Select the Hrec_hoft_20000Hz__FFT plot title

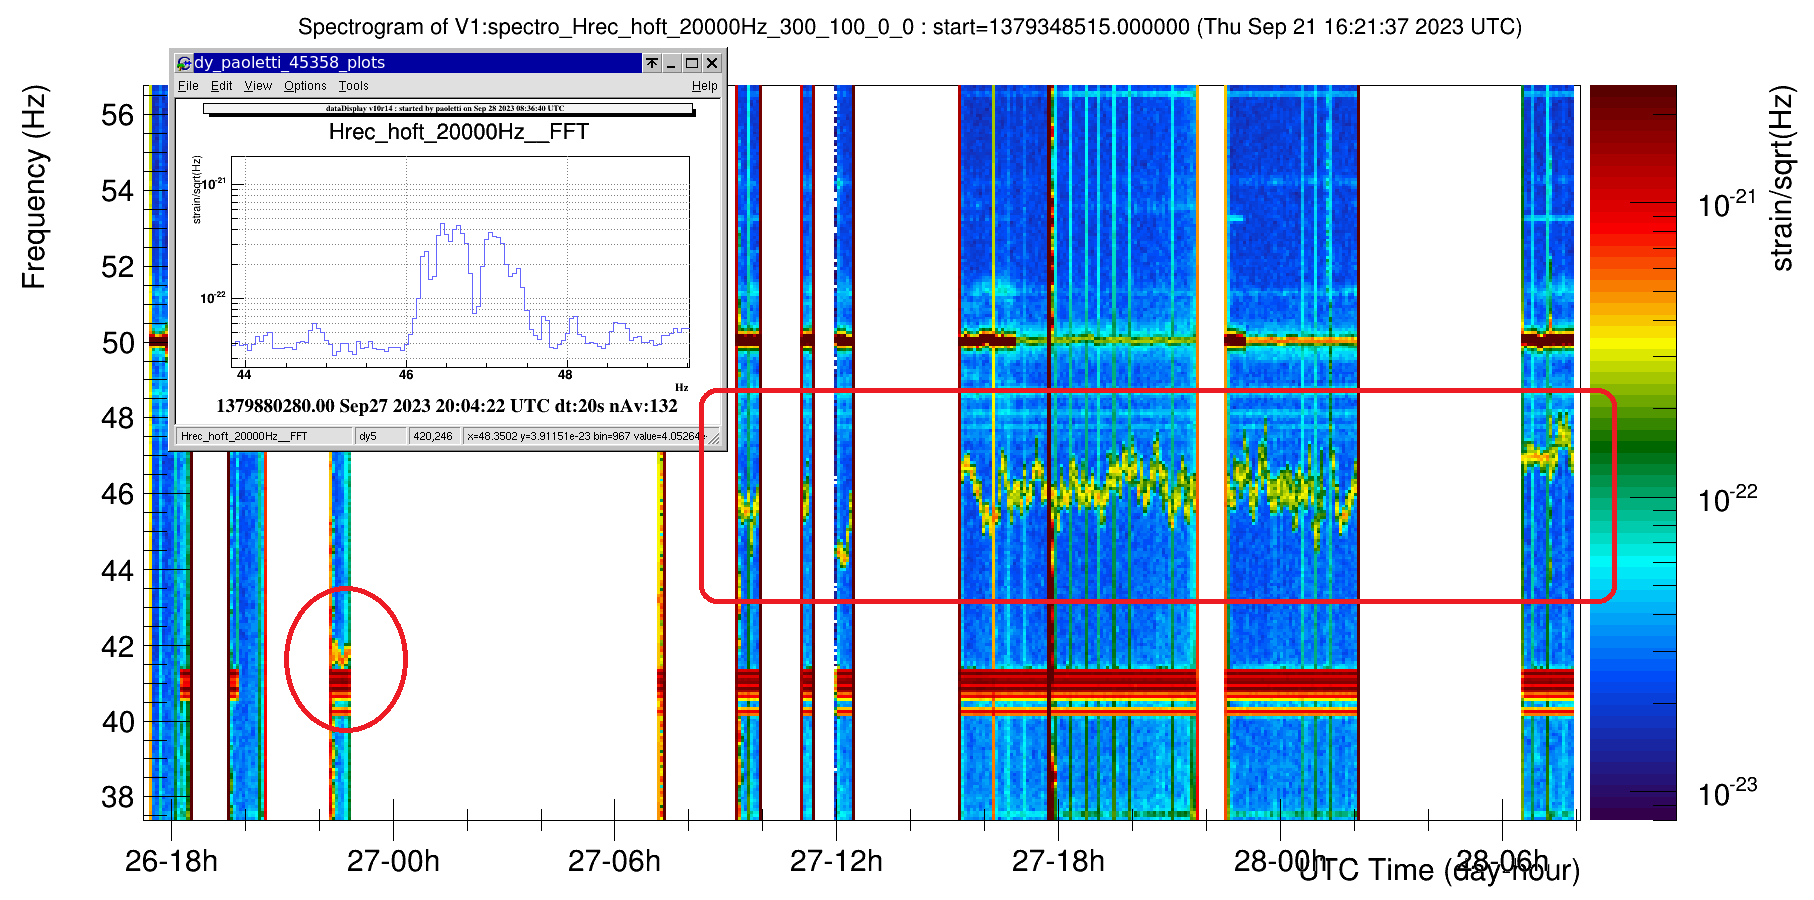[458, 132]
